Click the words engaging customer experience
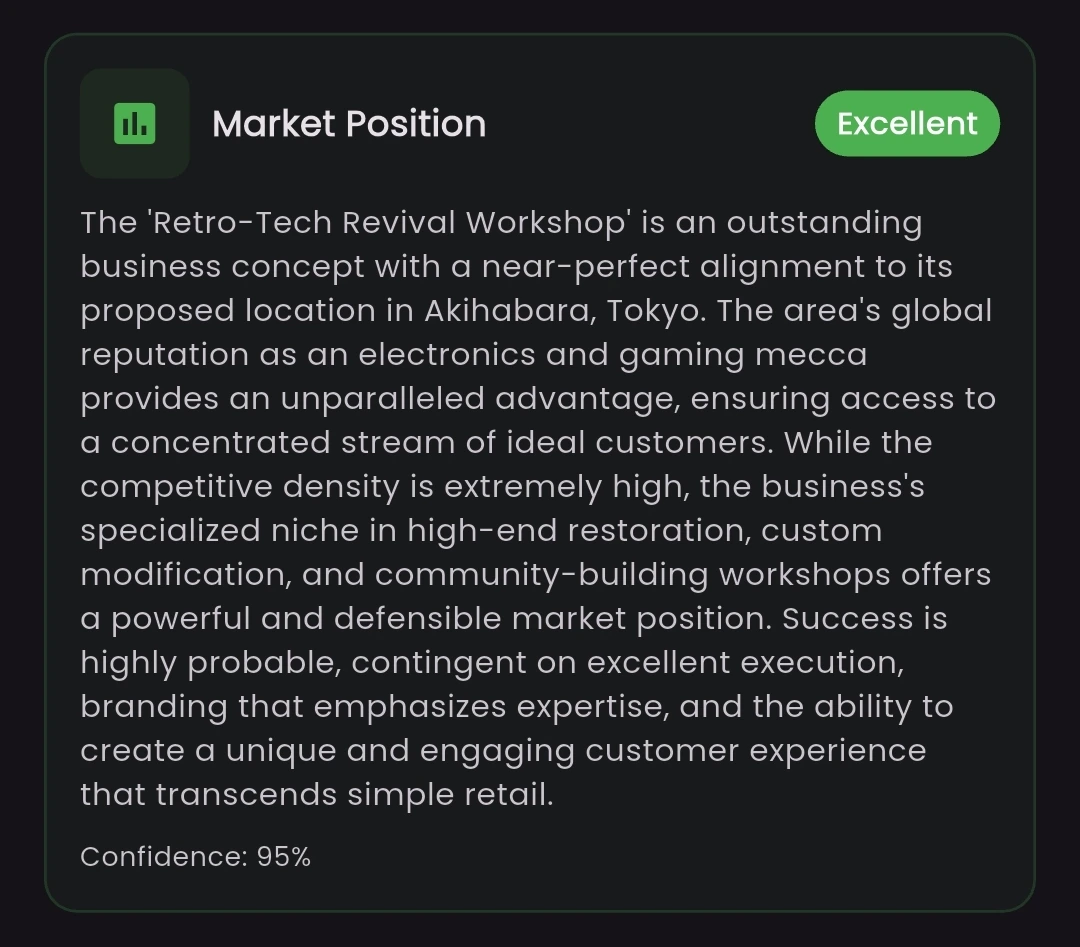The image size is (1080, 947). tap(673, 751)
